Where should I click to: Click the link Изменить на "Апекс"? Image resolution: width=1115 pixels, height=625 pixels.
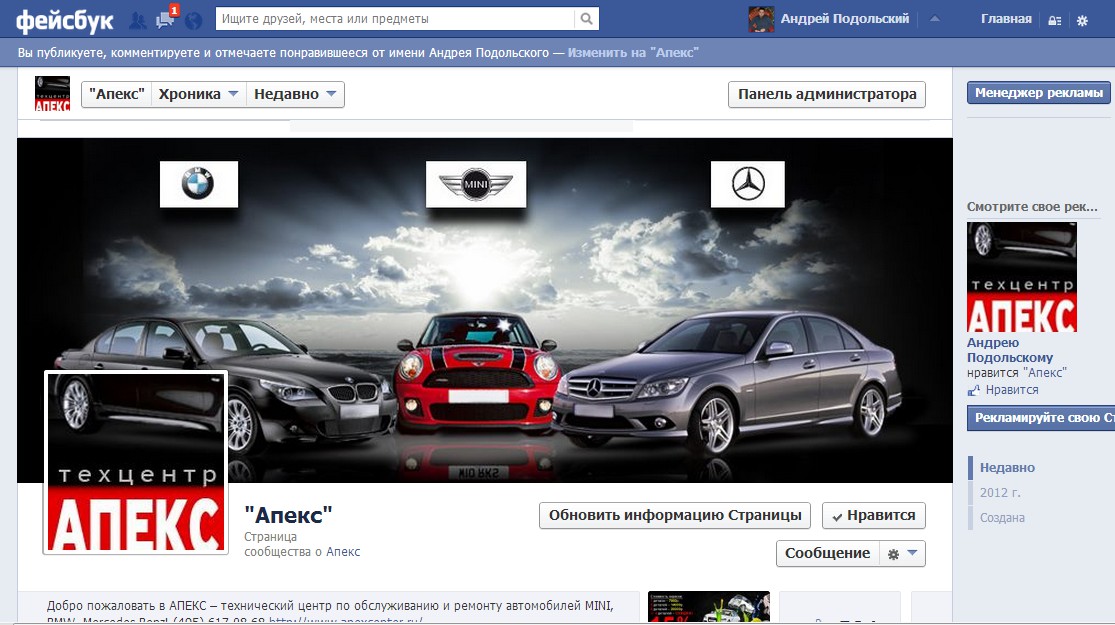[633, 53]
